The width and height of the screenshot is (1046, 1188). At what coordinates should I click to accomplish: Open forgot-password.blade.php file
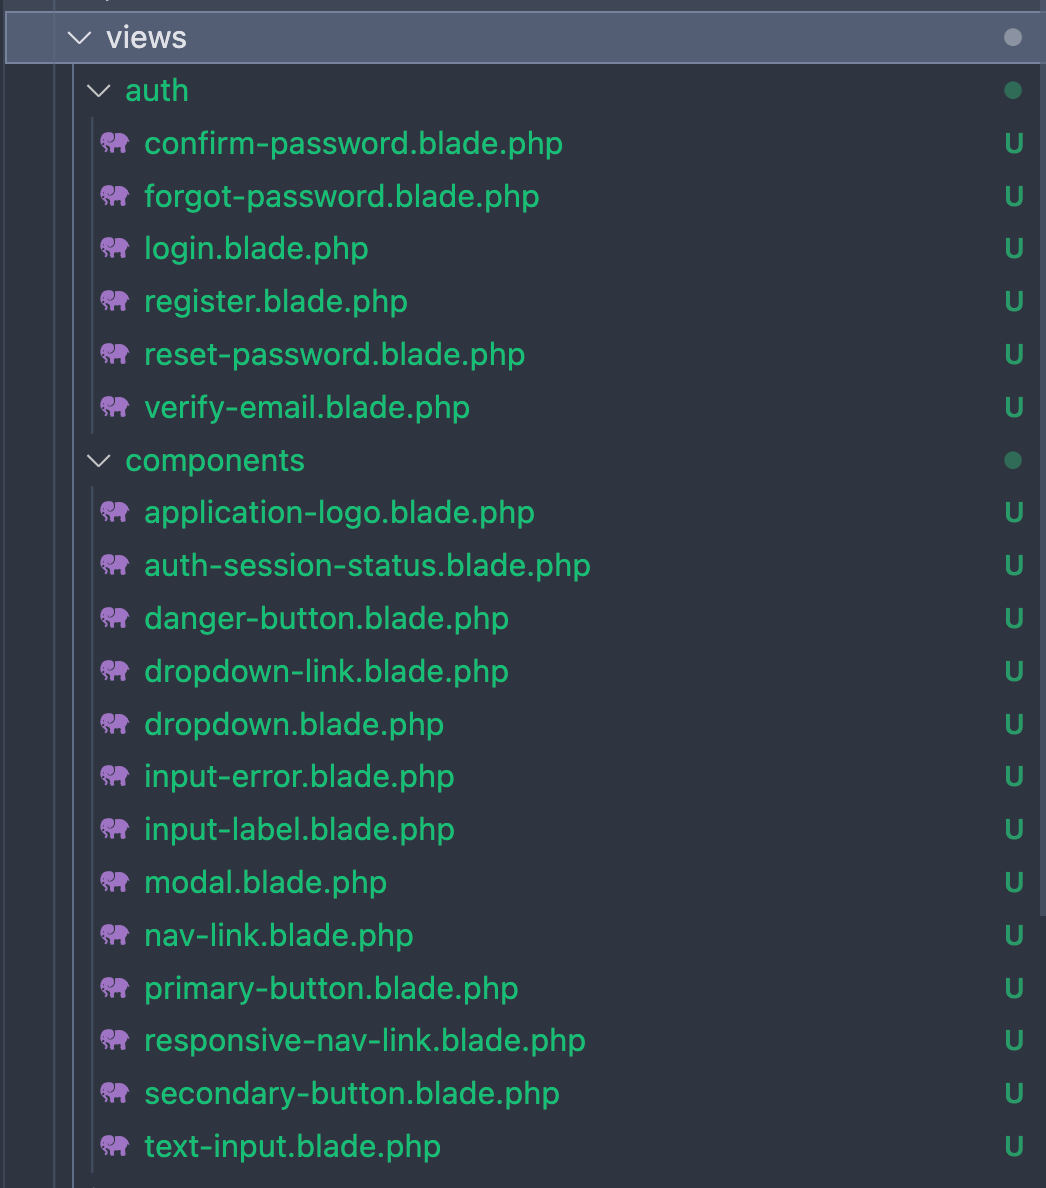[x=341, y=196]
